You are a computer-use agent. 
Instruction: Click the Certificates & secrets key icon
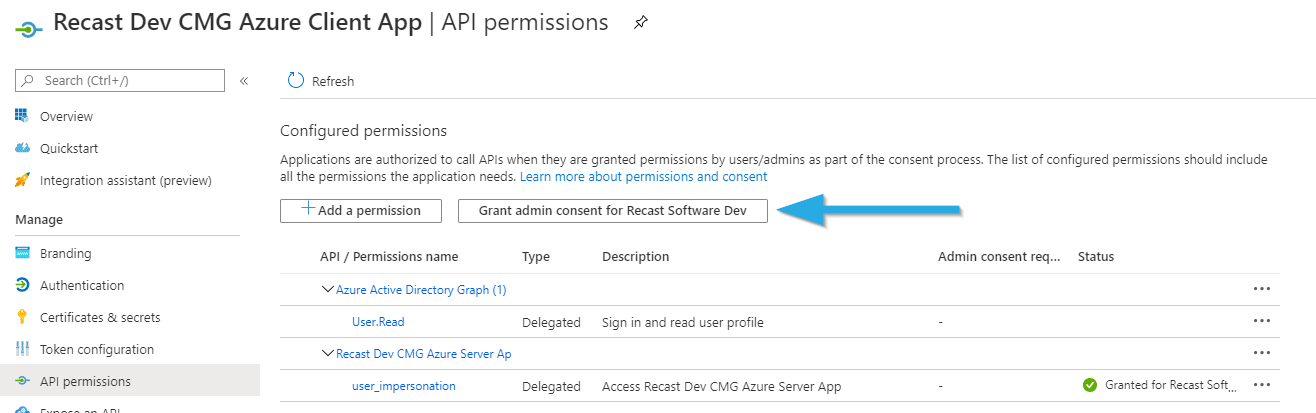[x=22, y=317]
